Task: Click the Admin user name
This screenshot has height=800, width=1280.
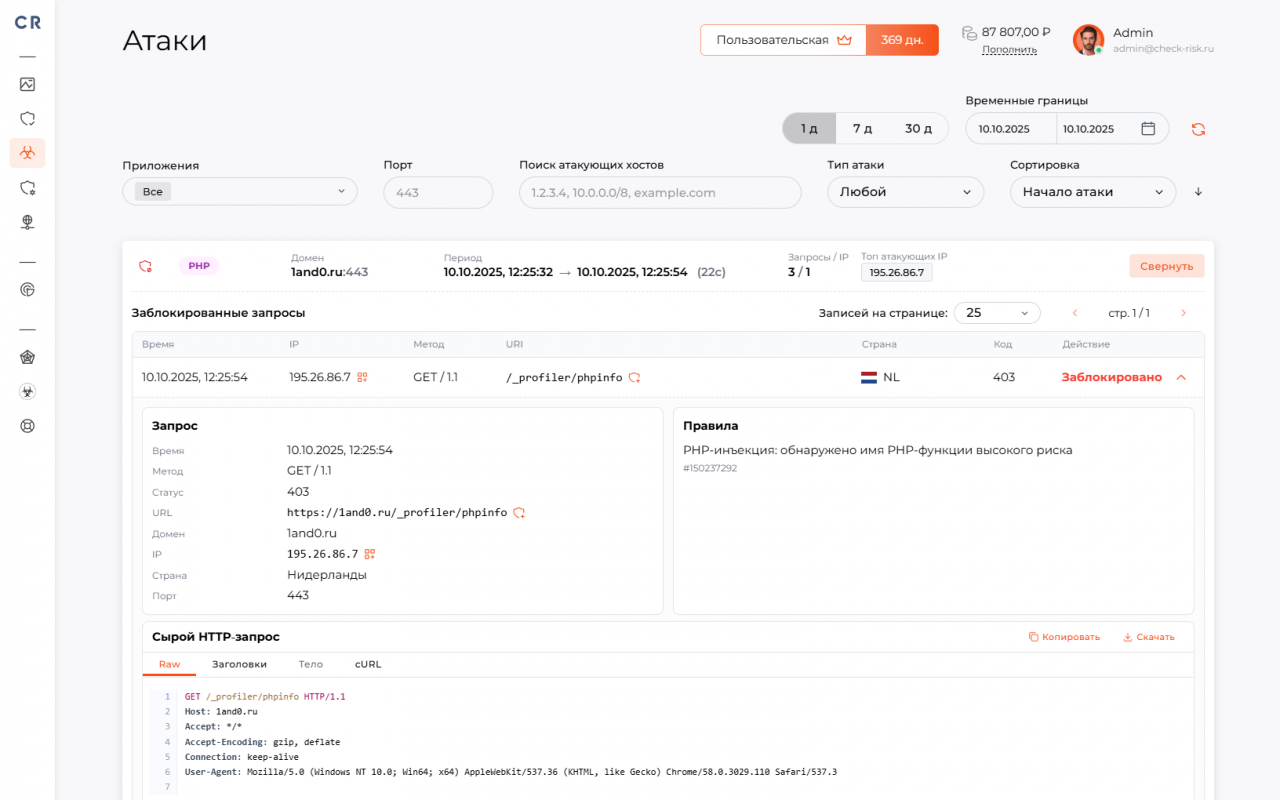Action: 1133,33
